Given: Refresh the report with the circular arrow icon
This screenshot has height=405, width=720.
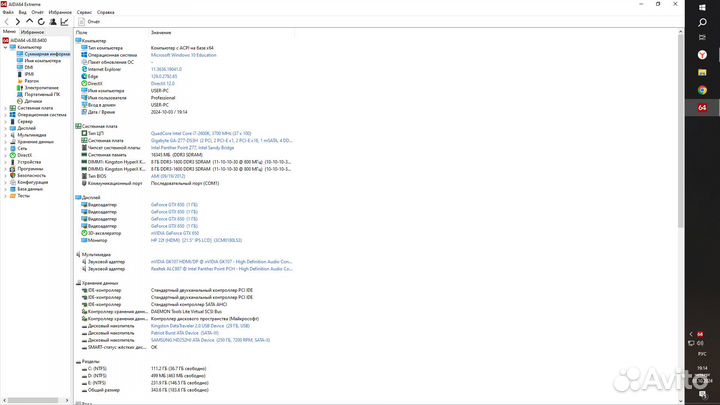Looking at the screenshot, I should tap(41, 22).
